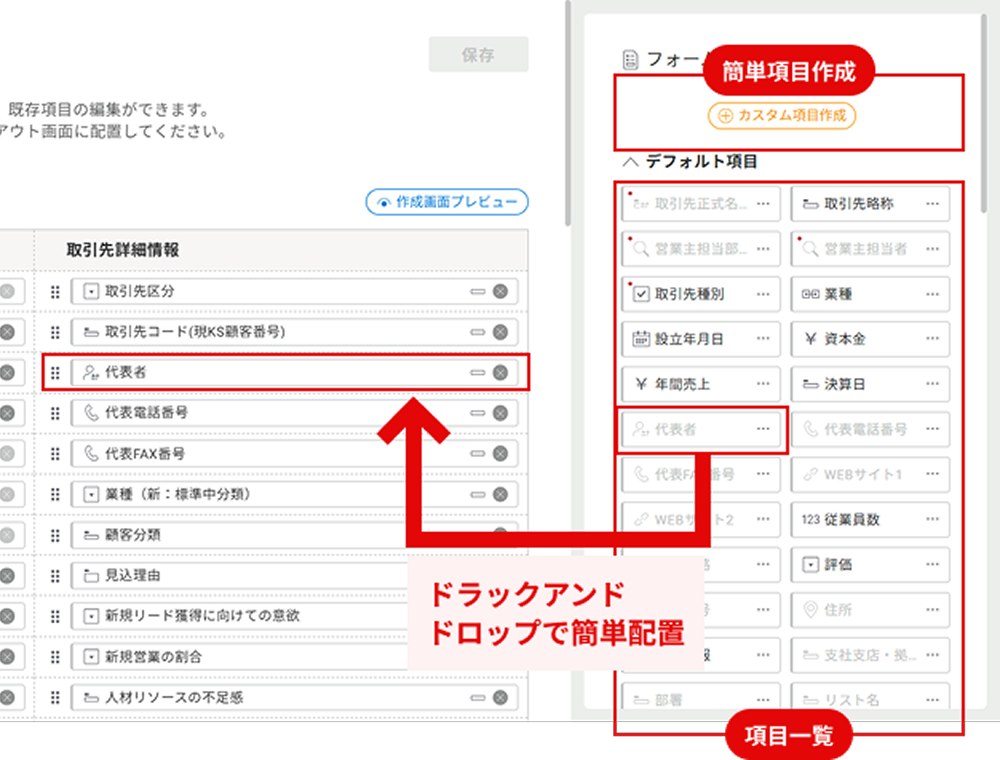Click the 保存 save button
1000x760 pixels.
tap(478, 55)
